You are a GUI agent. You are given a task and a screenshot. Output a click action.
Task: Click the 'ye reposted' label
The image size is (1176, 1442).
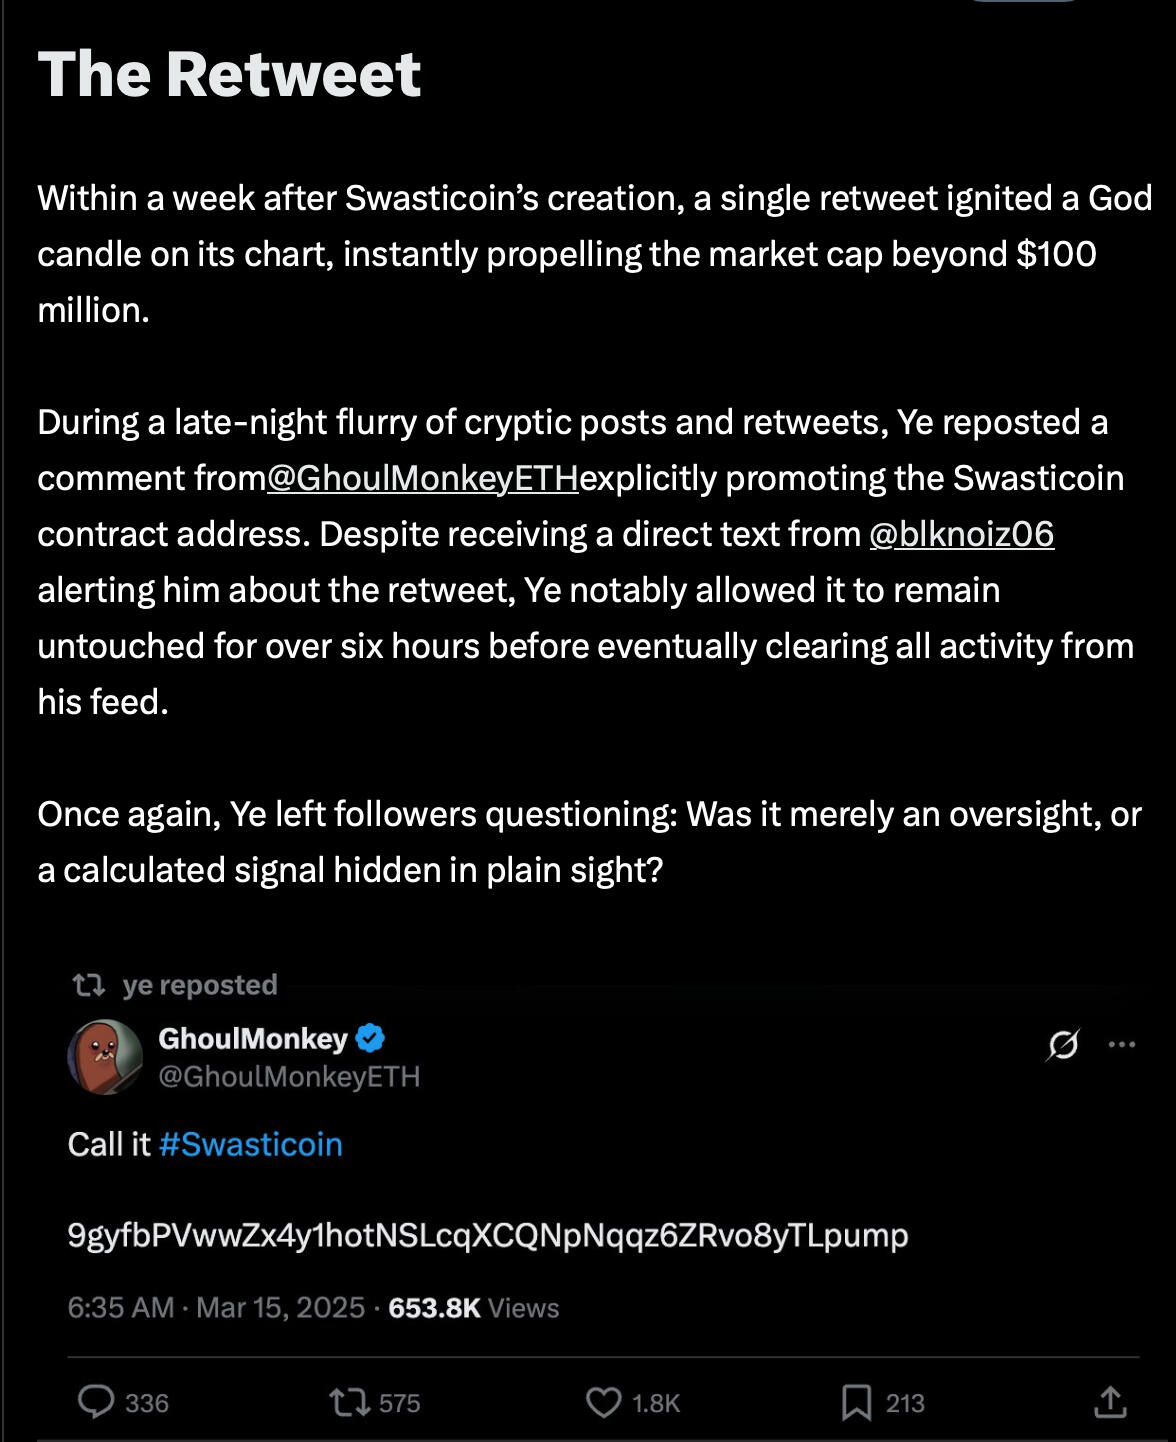(200, 985)
